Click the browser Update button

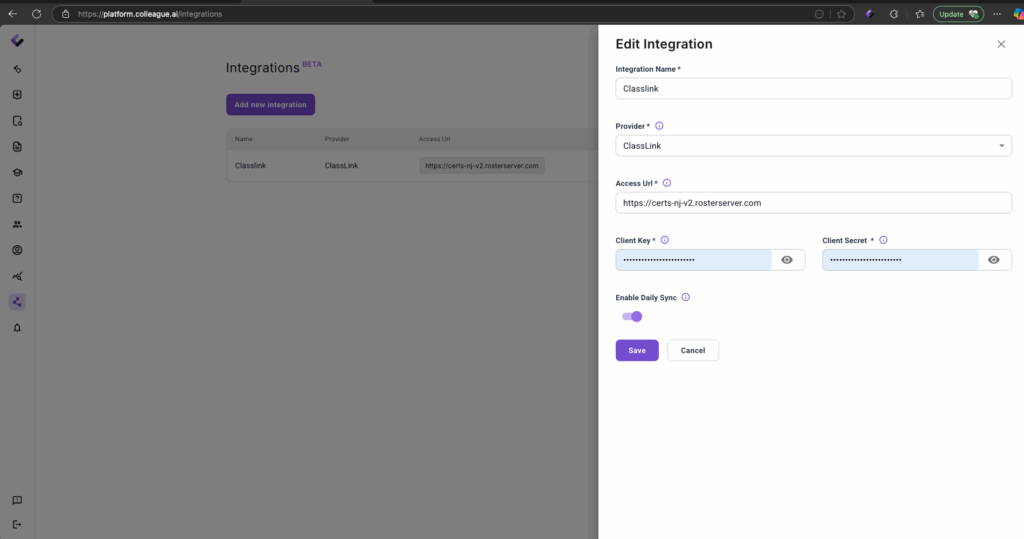click(958, 14)
